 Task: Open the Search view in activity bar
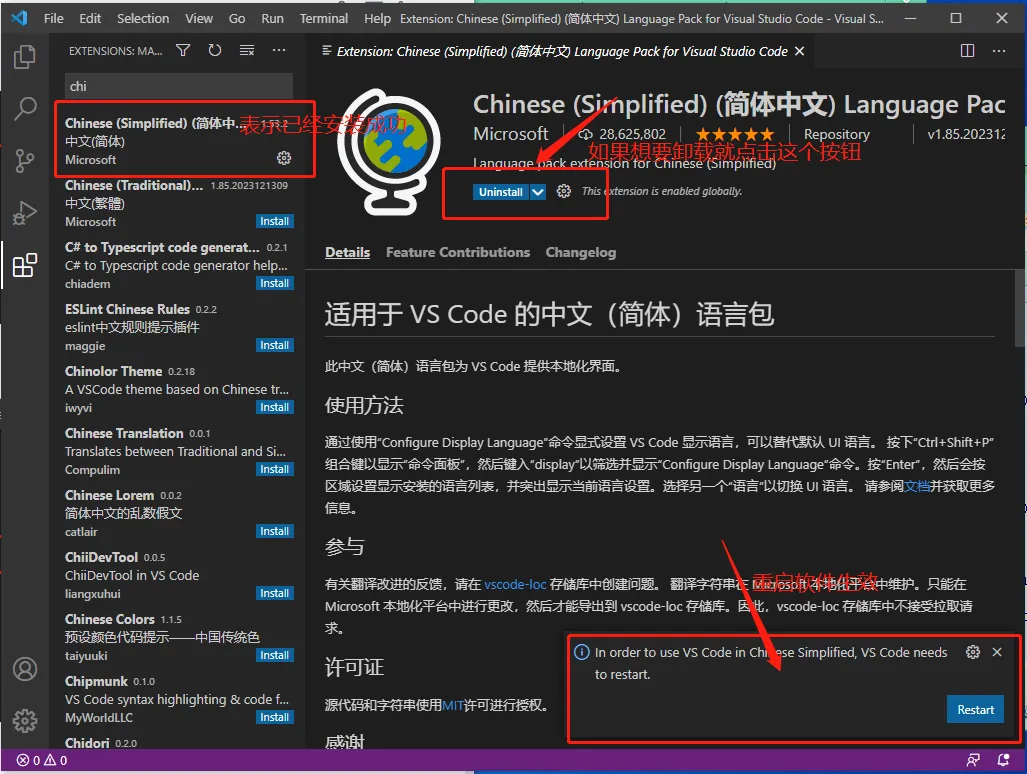(x=24, y=108)
